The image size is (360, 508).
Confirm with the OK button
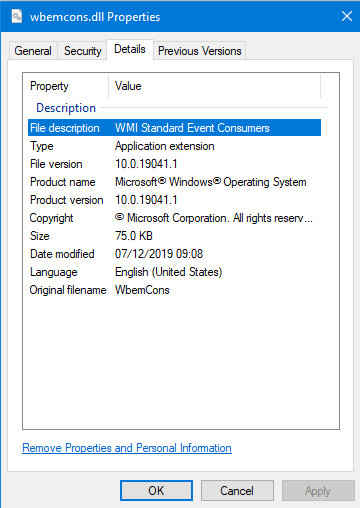156,490
